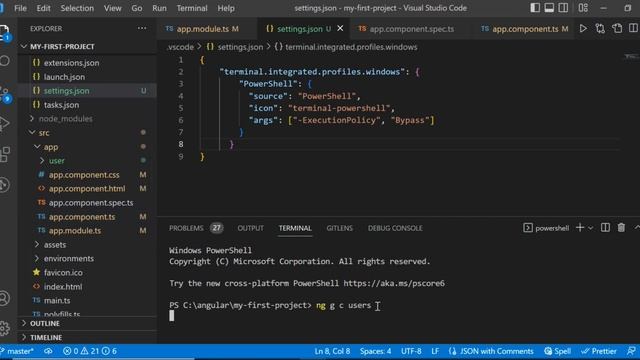640x360 pixels.
Task: Open the Extensions view
Action: 4,154
